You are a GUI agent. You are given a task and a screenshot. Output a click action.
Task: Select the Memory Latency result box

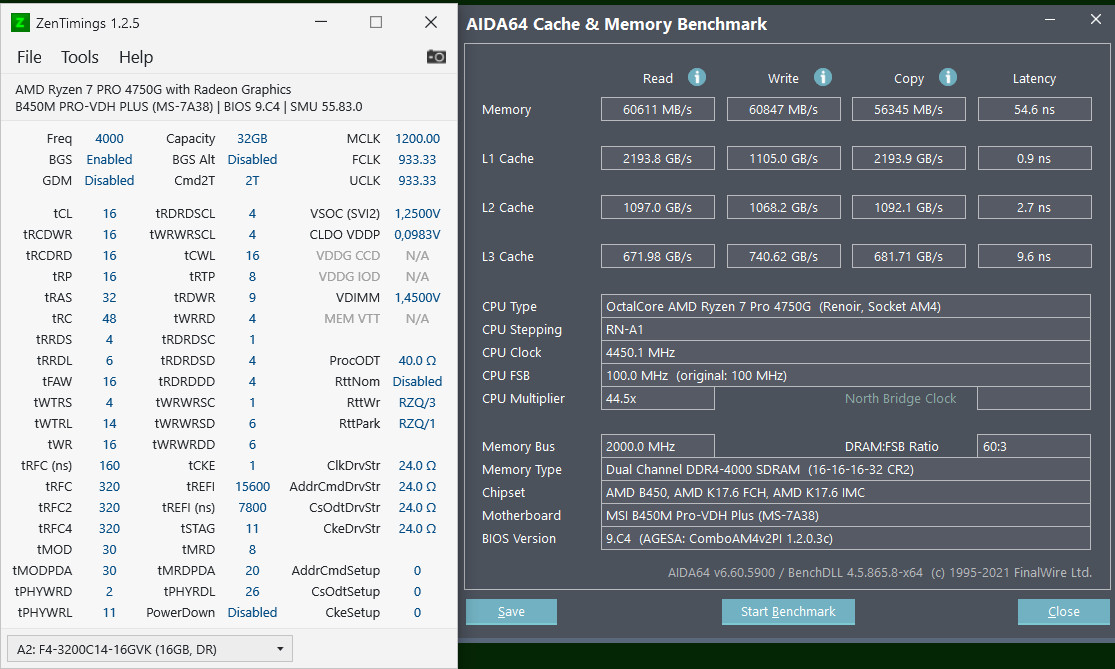click(1033, 109)
